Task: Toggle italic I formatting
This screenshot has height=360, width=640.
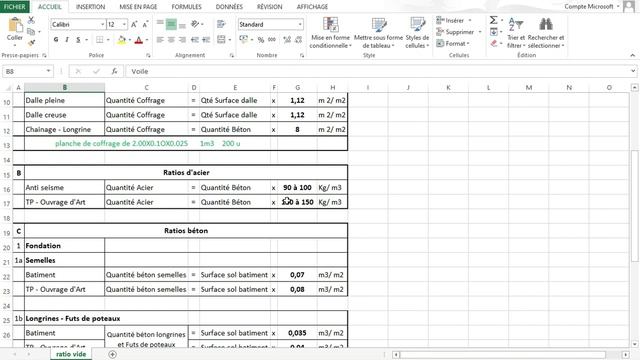Action: (x=67, y=40)
